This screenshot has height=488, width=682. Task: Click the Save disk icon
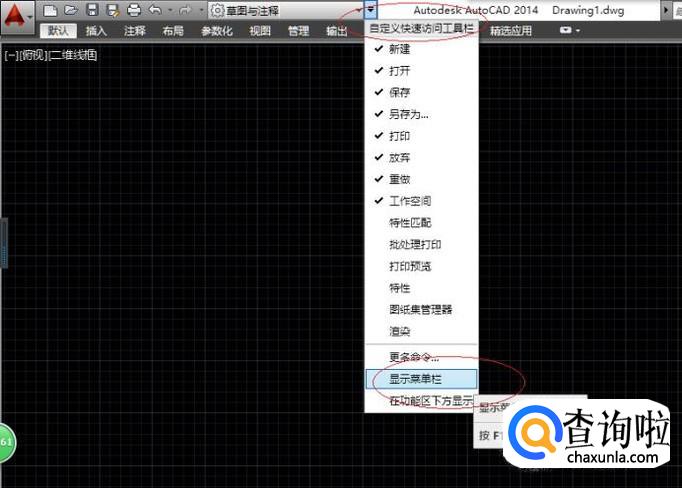point(92,10)
